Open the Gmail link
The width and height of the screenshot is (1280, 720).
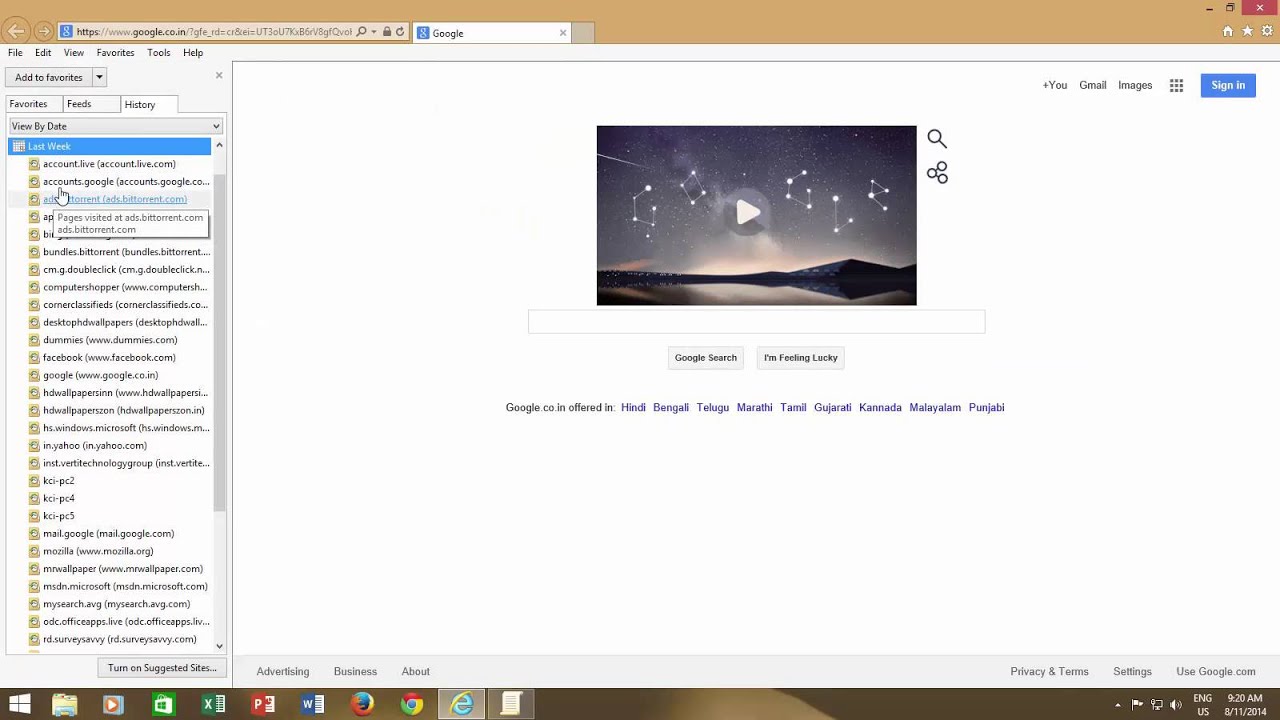click(1093, 85)
